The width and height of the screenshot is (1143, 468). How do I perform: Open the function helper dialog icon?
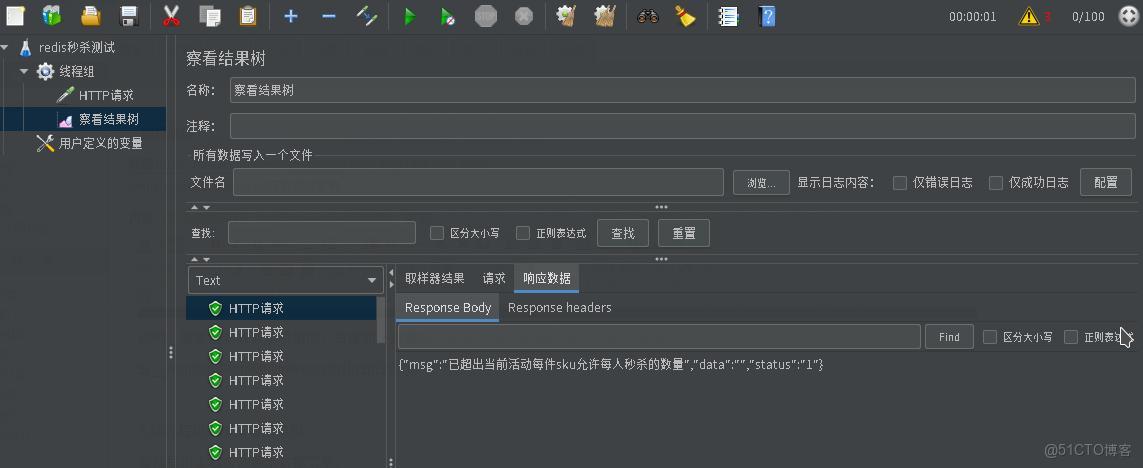[727, 16]
